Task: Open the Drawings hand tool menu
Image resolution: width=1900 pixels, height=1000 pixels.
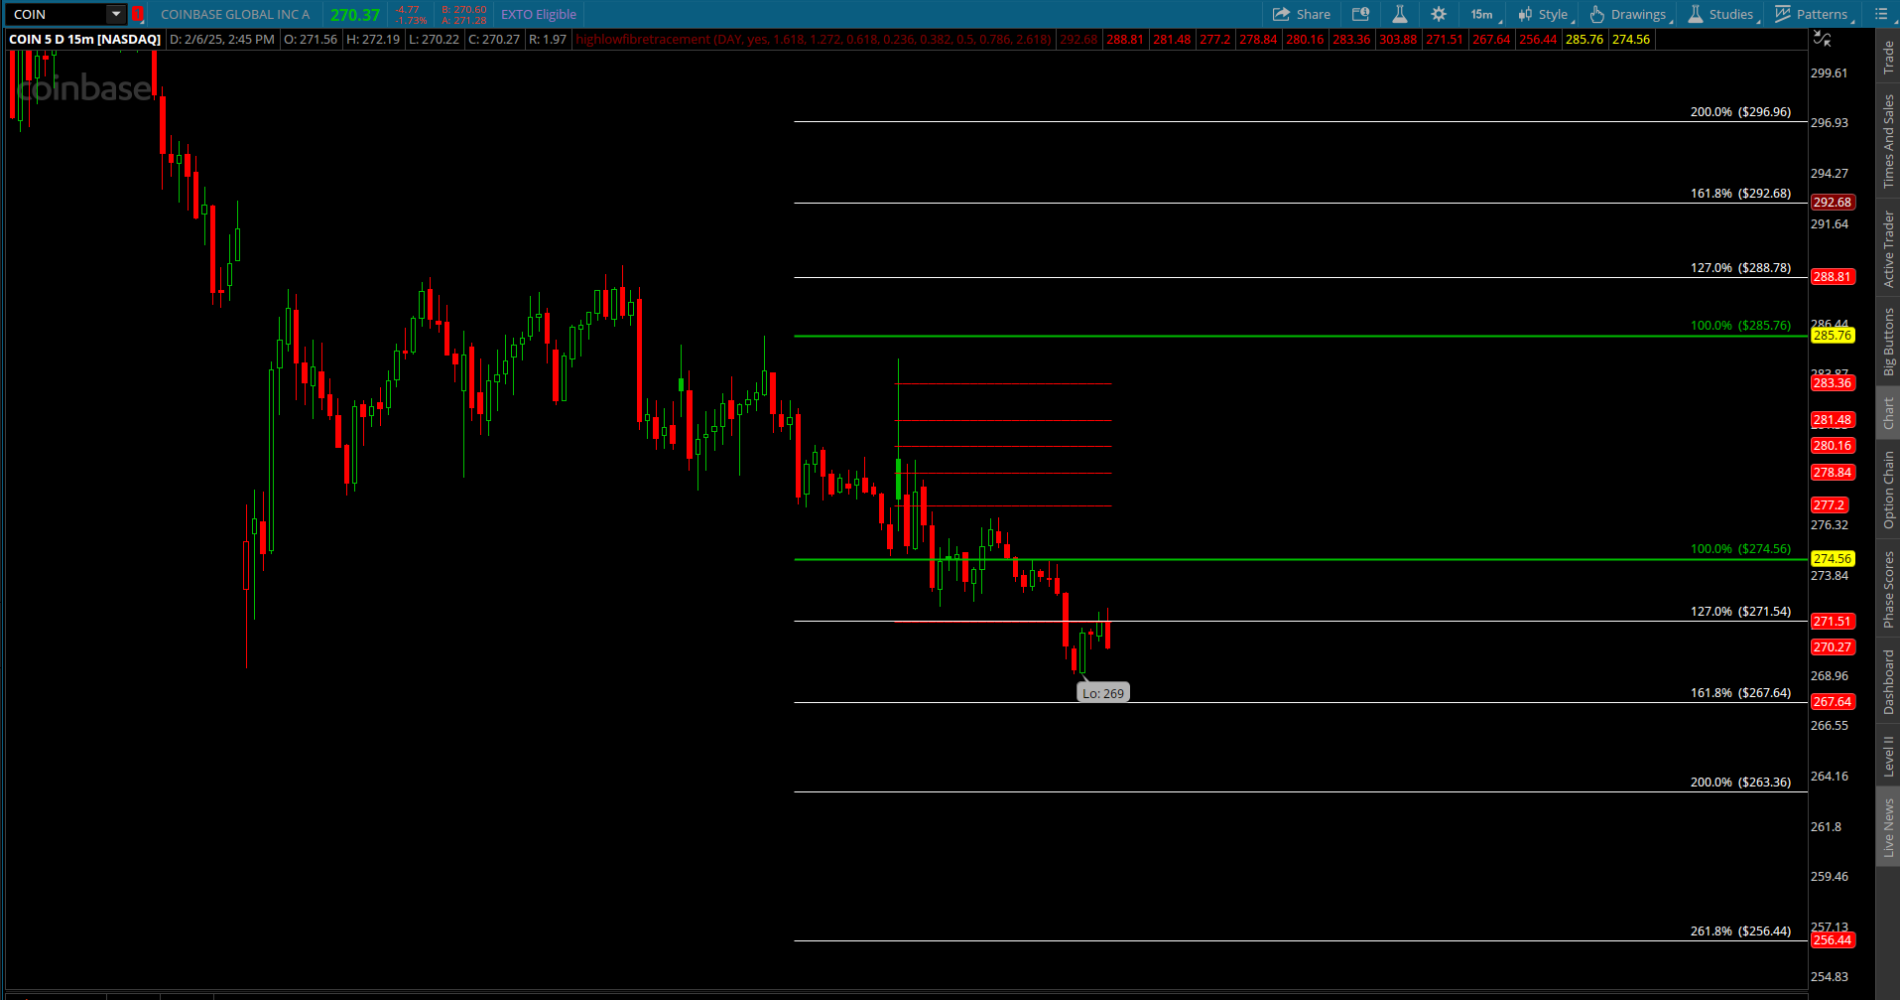Action: [1630, 14]
